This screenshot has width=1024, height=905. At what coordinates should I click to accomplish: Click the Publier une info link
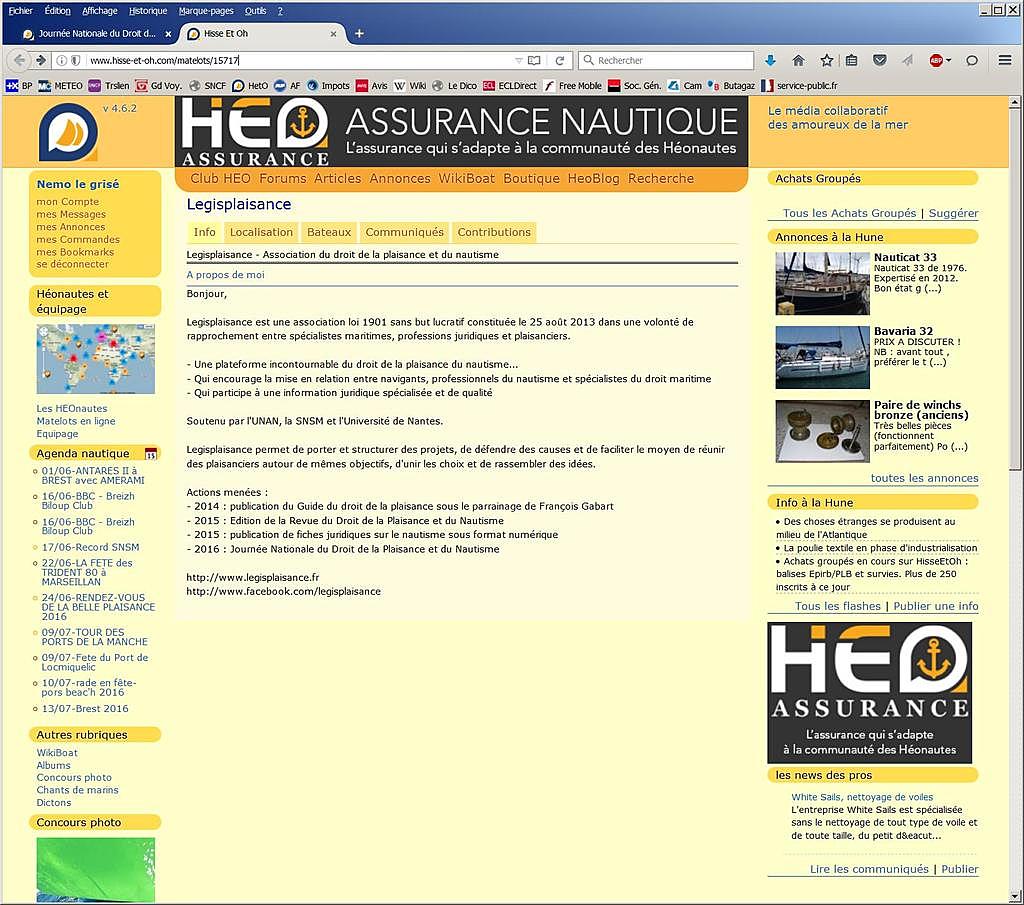click(936, 606)
